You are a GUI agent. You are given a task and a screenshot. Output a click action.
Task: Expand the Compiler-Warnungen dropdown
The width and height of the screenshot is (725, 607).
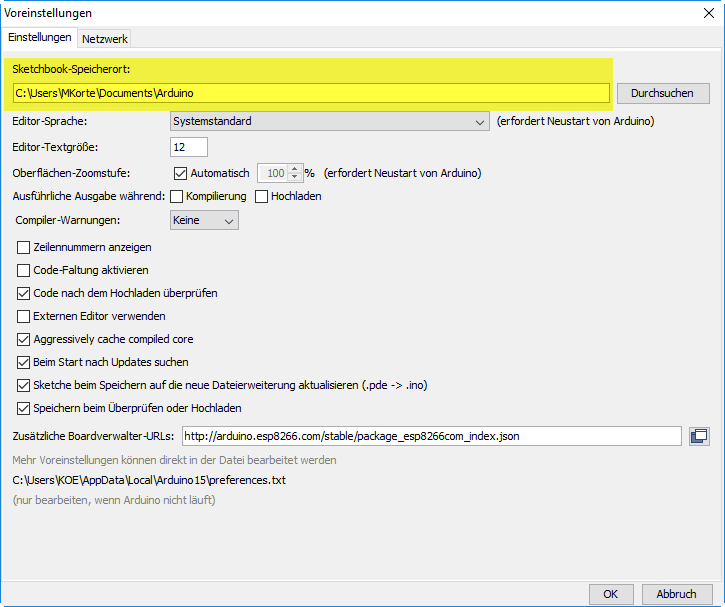pyautogui.click(x=204, y=219)
